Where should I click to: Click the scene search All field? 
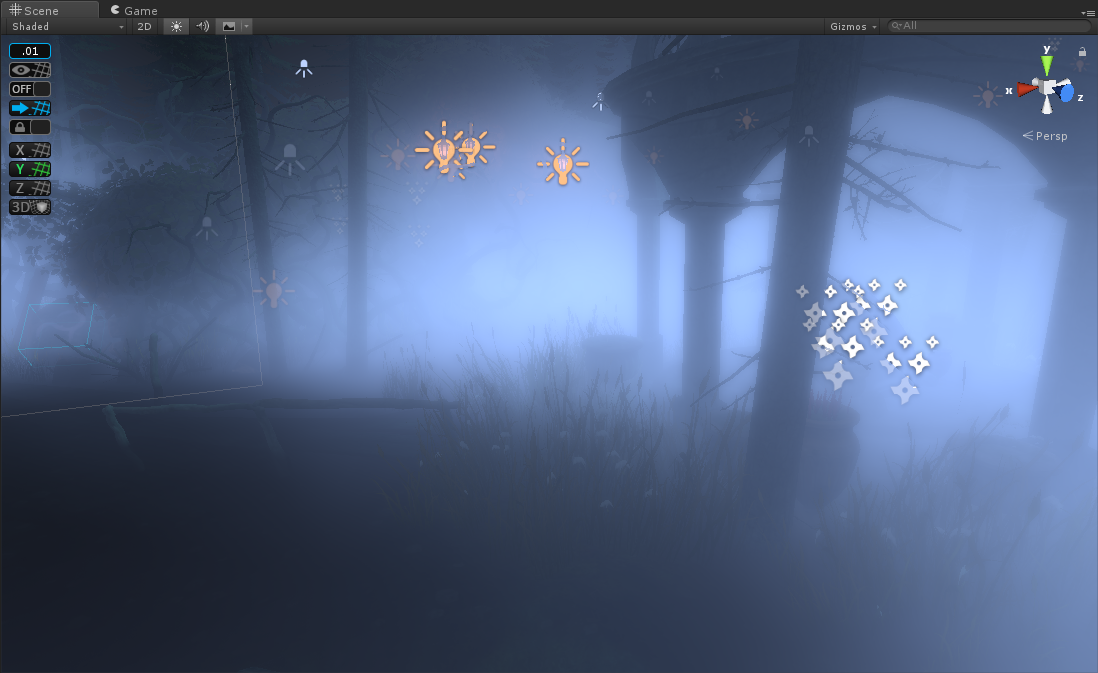[x=989, y=26]
